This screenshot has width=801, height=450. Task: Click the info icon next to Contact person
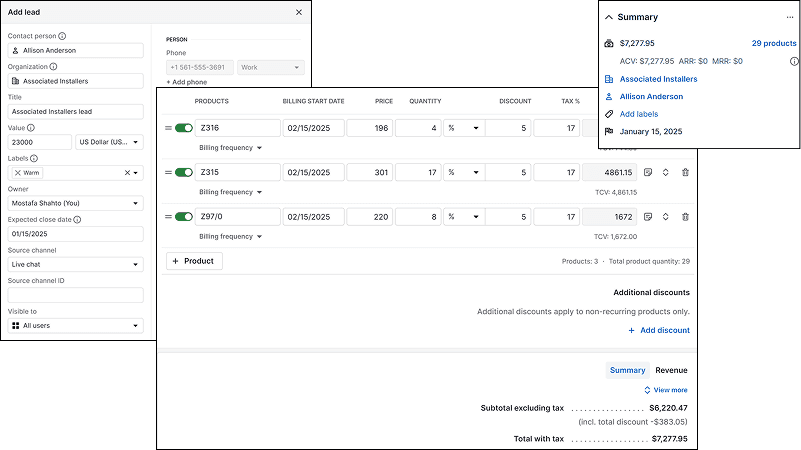tap(62, 36)
